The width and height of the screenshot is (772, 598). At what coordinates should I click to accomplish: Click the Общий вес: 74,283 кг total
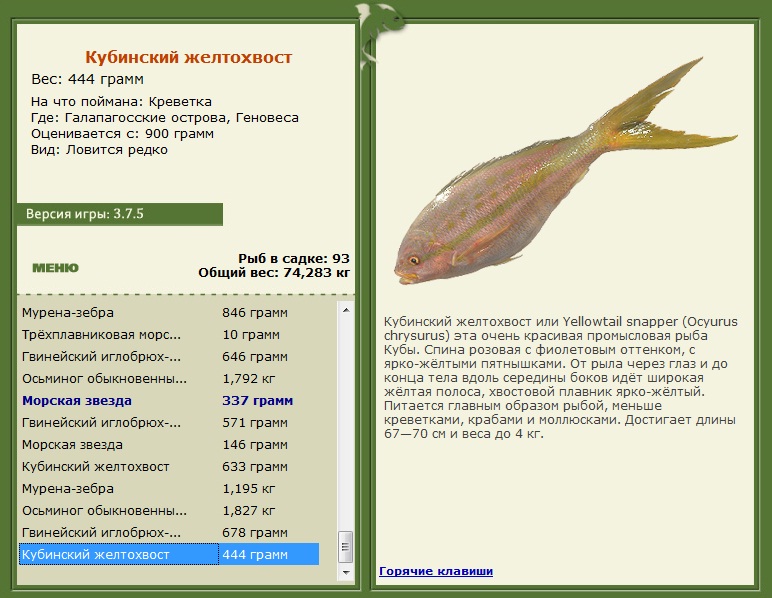274,273
